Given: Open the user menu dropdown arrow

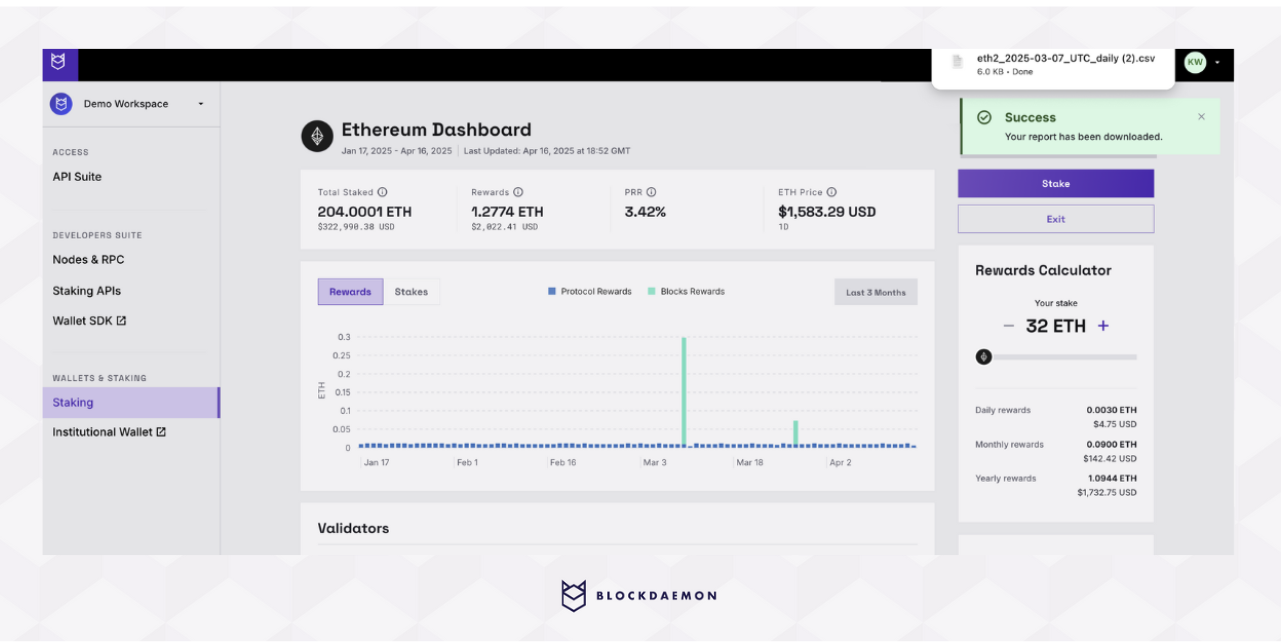Looking at the screenshot, I should pyautogui.click(x=1217, y=62).
